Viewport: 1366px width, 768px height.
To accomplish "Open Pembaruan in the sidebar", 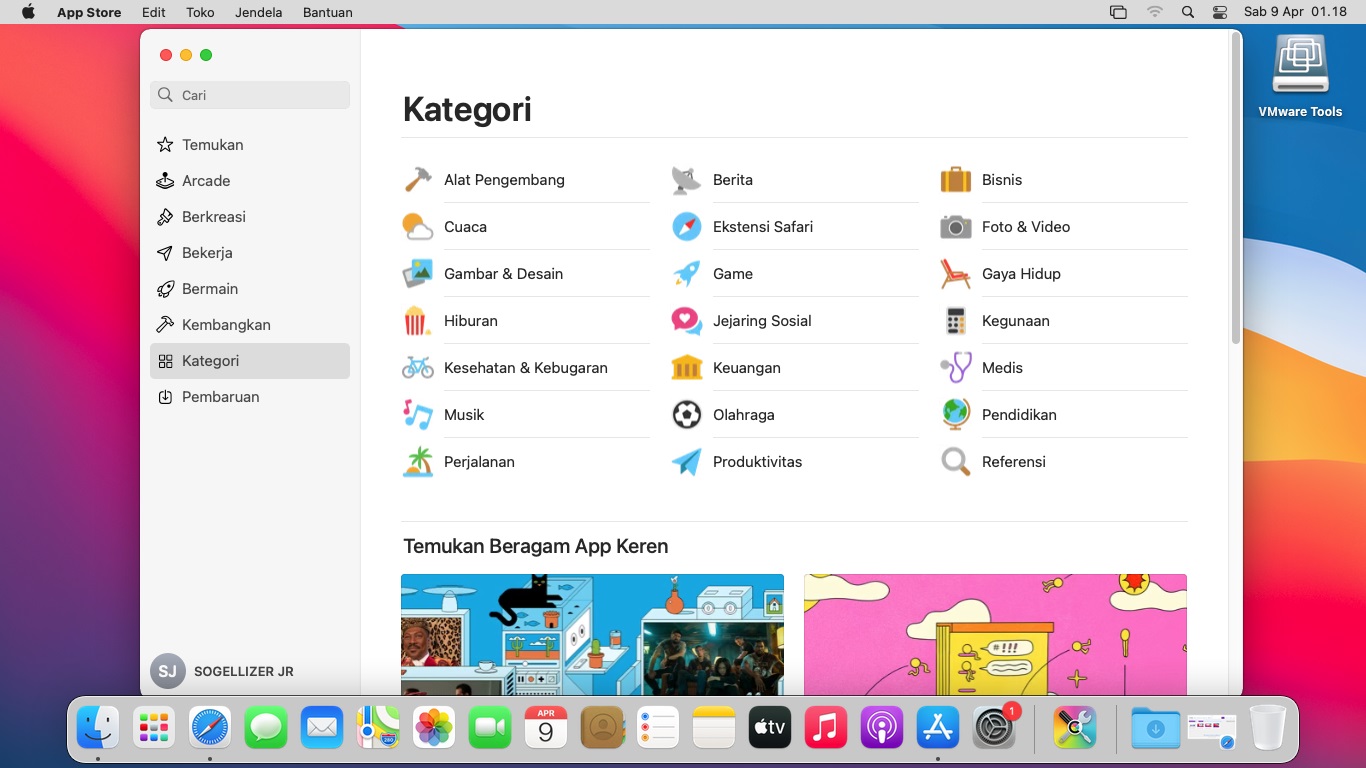I will click(x=250, y=397).
